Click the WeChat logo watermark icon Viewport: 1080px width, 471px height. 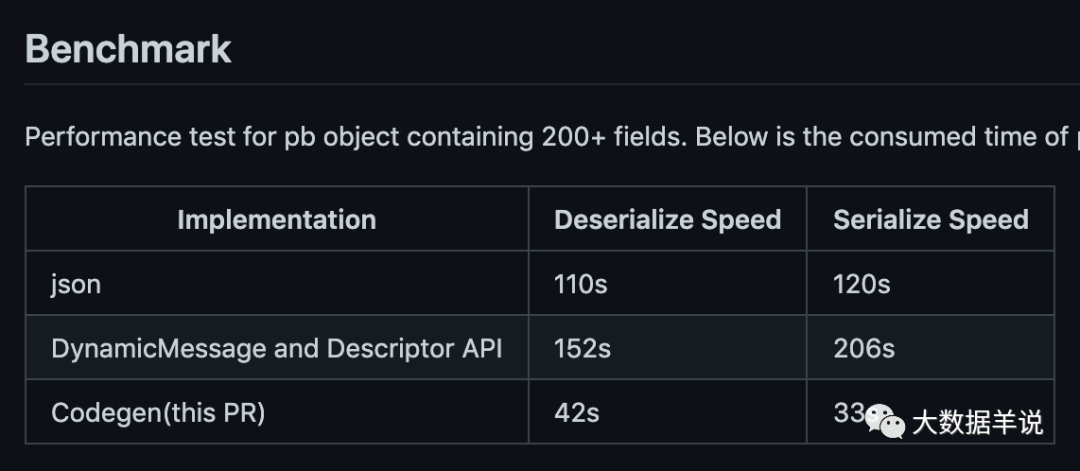point(885,421)
